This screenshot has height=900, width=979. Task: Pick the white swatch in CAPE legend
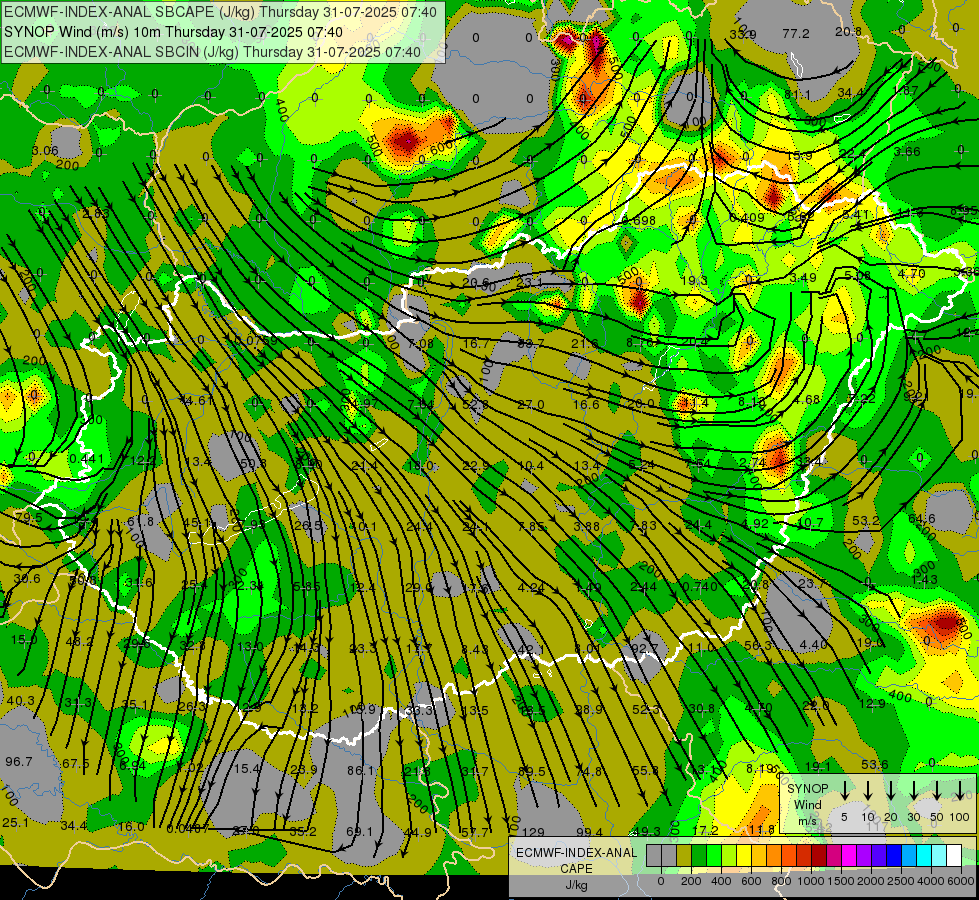click(x=953, y=856)
